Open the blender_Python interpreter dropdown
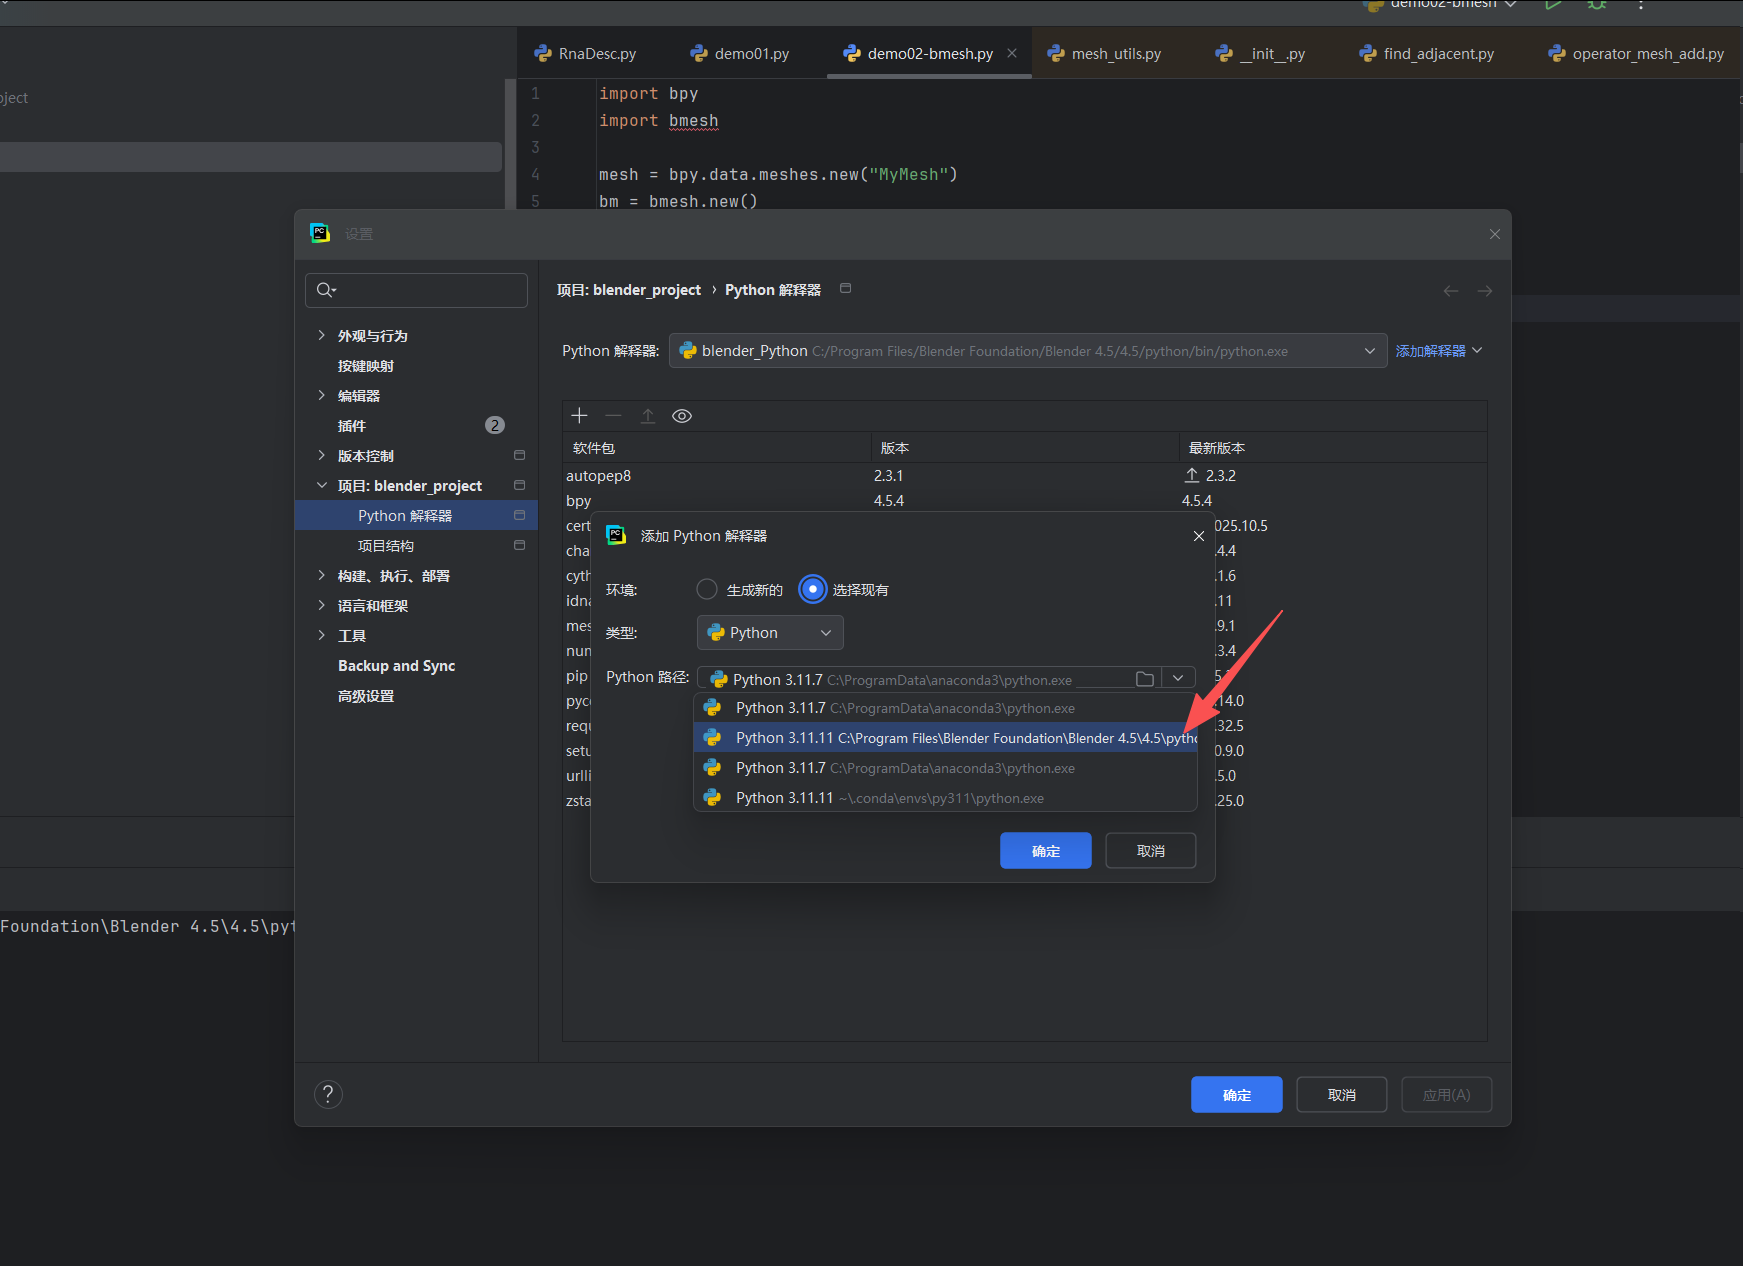Viewport: 1743px width, 1266px height. (x=1028, y=351)
